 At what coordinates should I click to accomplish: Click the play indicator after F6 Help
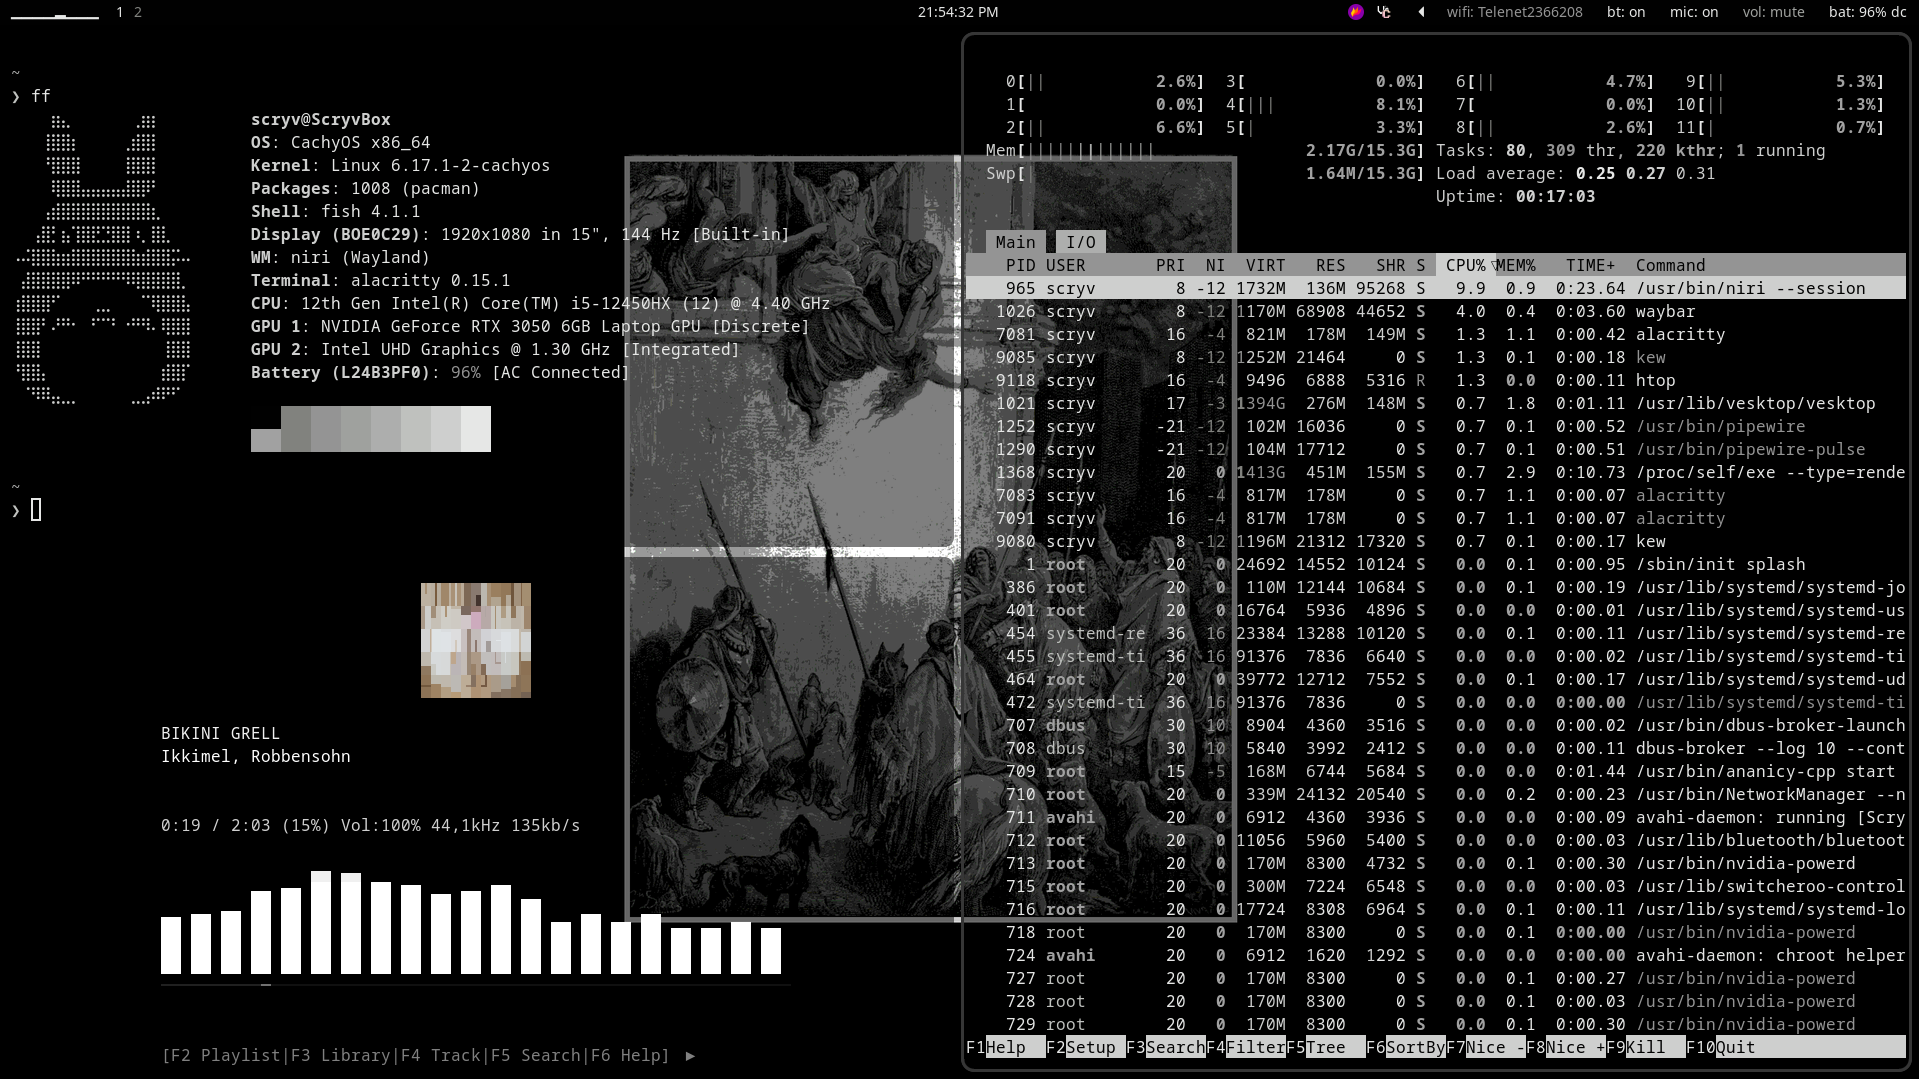pos(690,1055)
